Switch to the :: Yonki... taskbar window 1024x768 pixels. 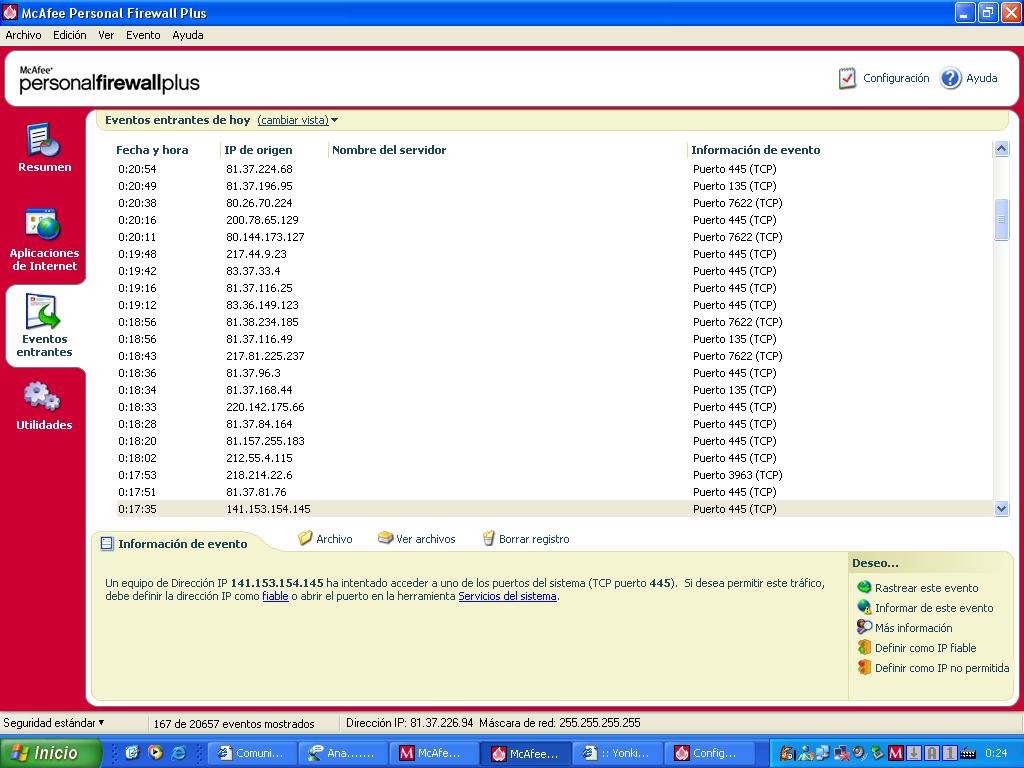coord(617,754)
